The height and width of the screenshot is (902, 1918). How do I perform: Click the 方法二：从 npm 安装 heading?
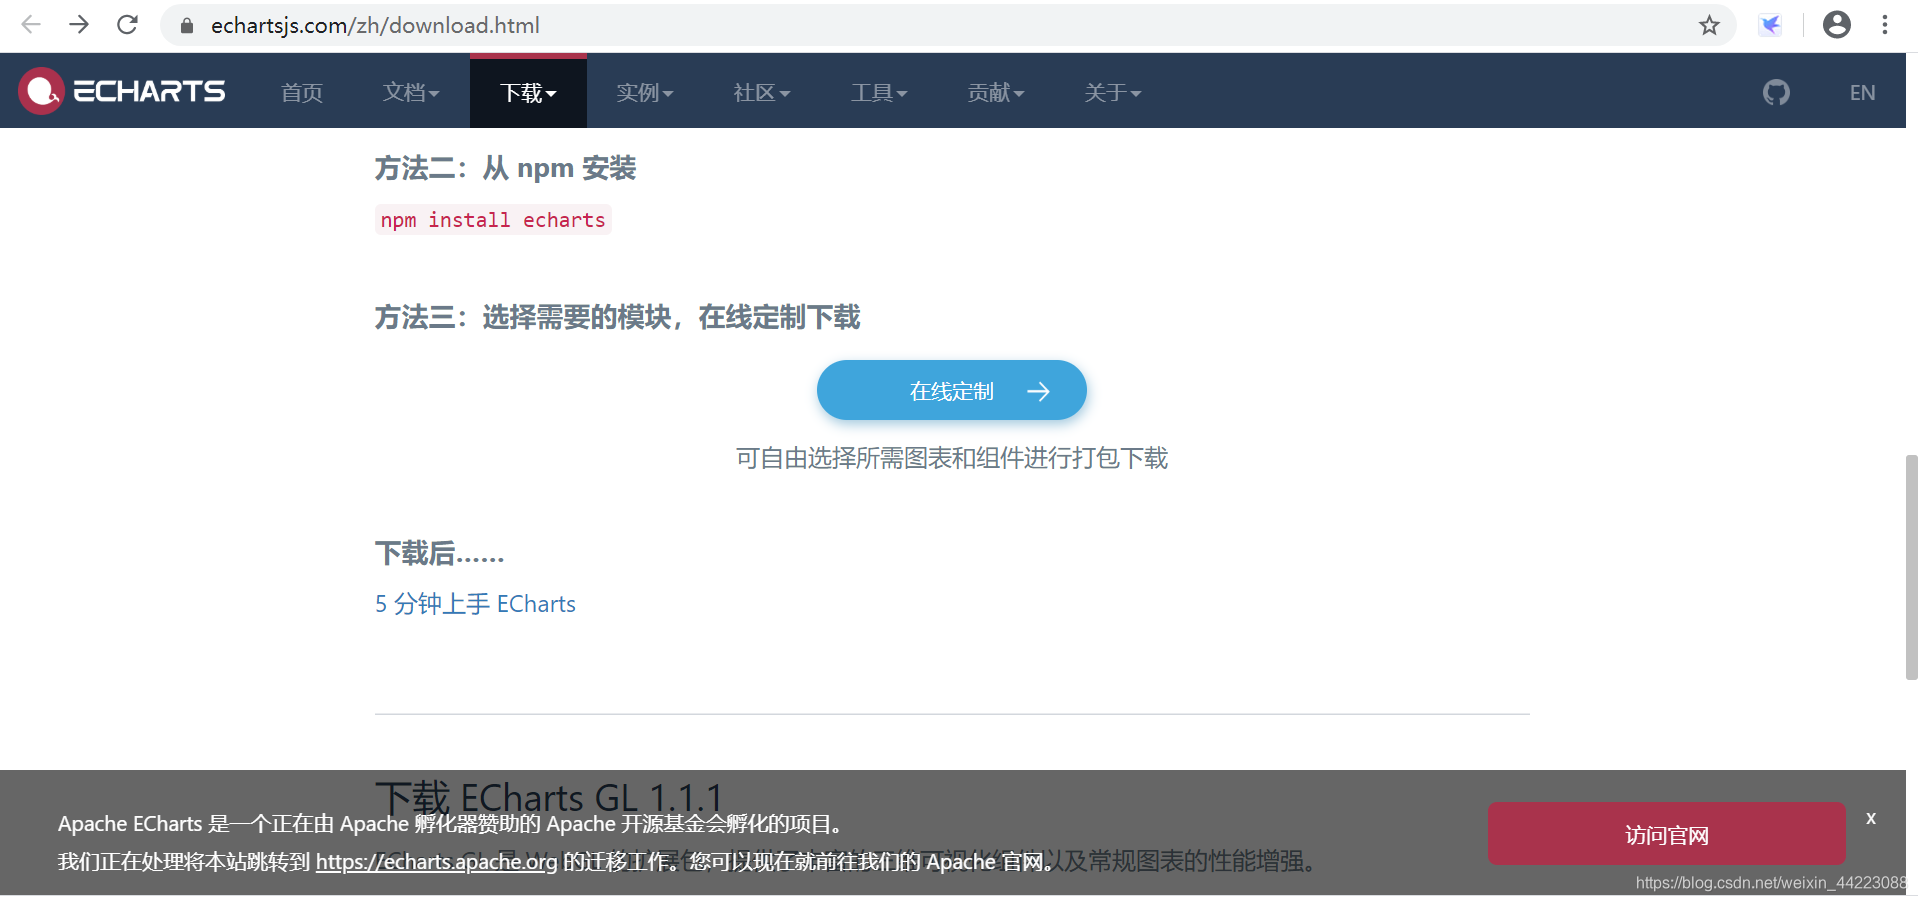(x=505, y=168)
